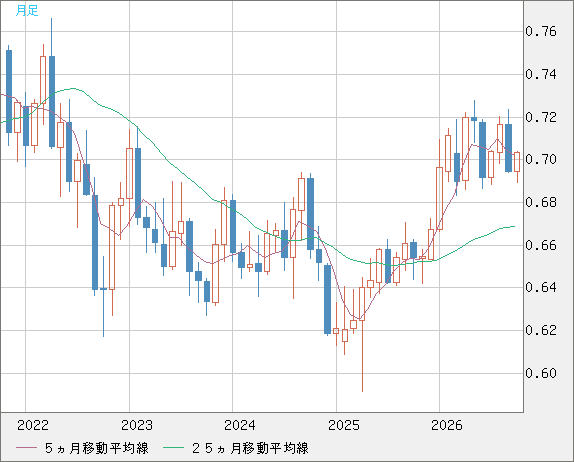
Task: Click the purple 5-month legend line sample
Action: click(x=27, y=448)
